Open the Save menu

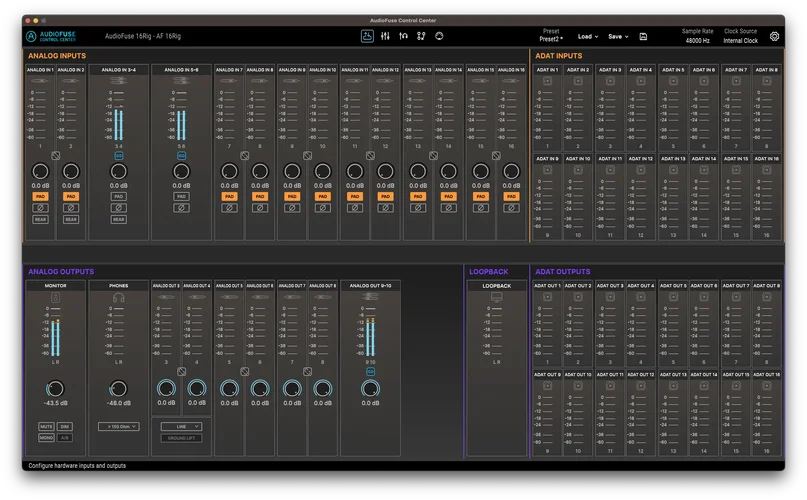pyautogui.click(x=617, y=36)
